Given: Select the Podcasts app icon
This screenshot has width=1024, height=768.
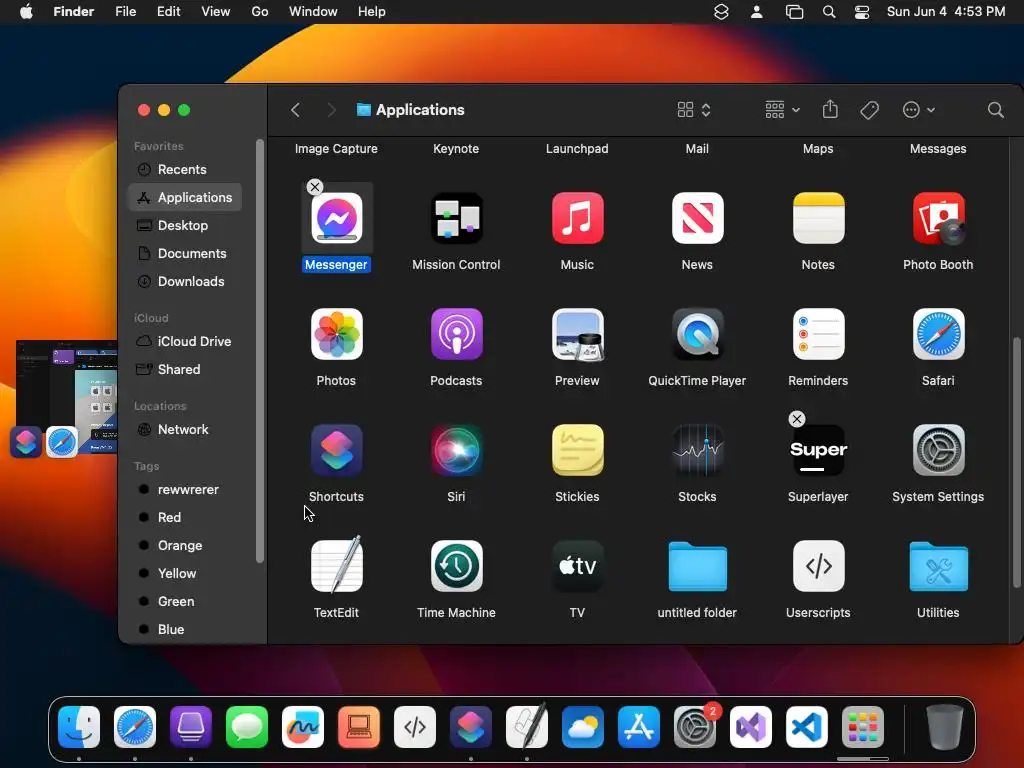Looking at the screenshot, I should 456,334.
